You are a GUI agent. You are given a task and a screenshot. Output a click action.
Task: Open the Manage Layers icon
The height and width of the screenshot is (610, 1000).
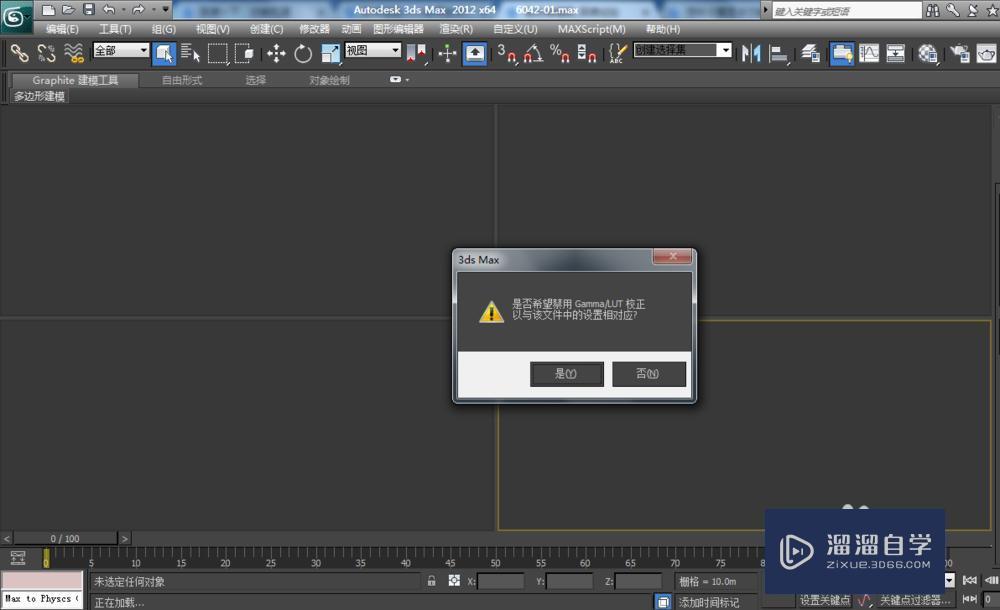tap(811, 54)
